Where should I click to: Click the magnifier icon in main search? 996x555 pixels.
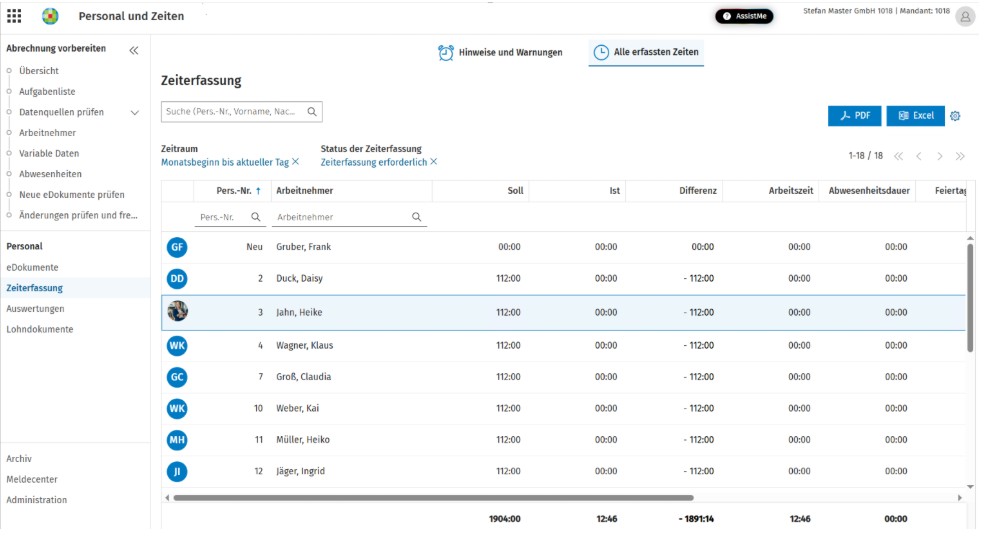pyautogui.click(x=312, y=112)
